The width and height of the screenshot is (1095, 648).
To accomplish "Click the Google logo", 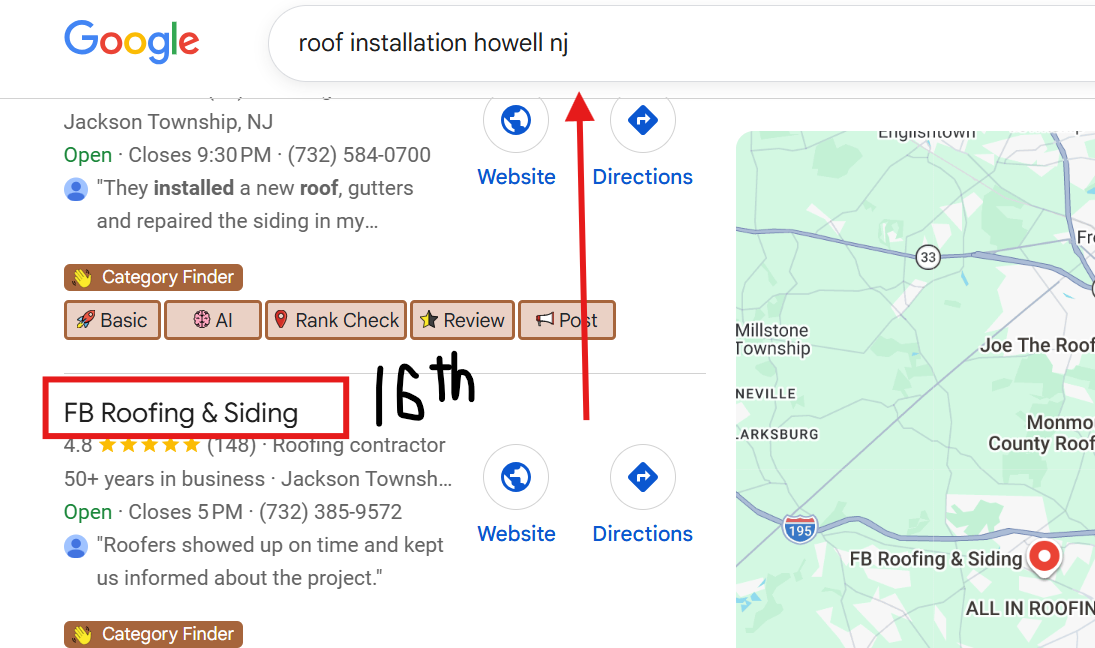I will click(x=131, y=41).
